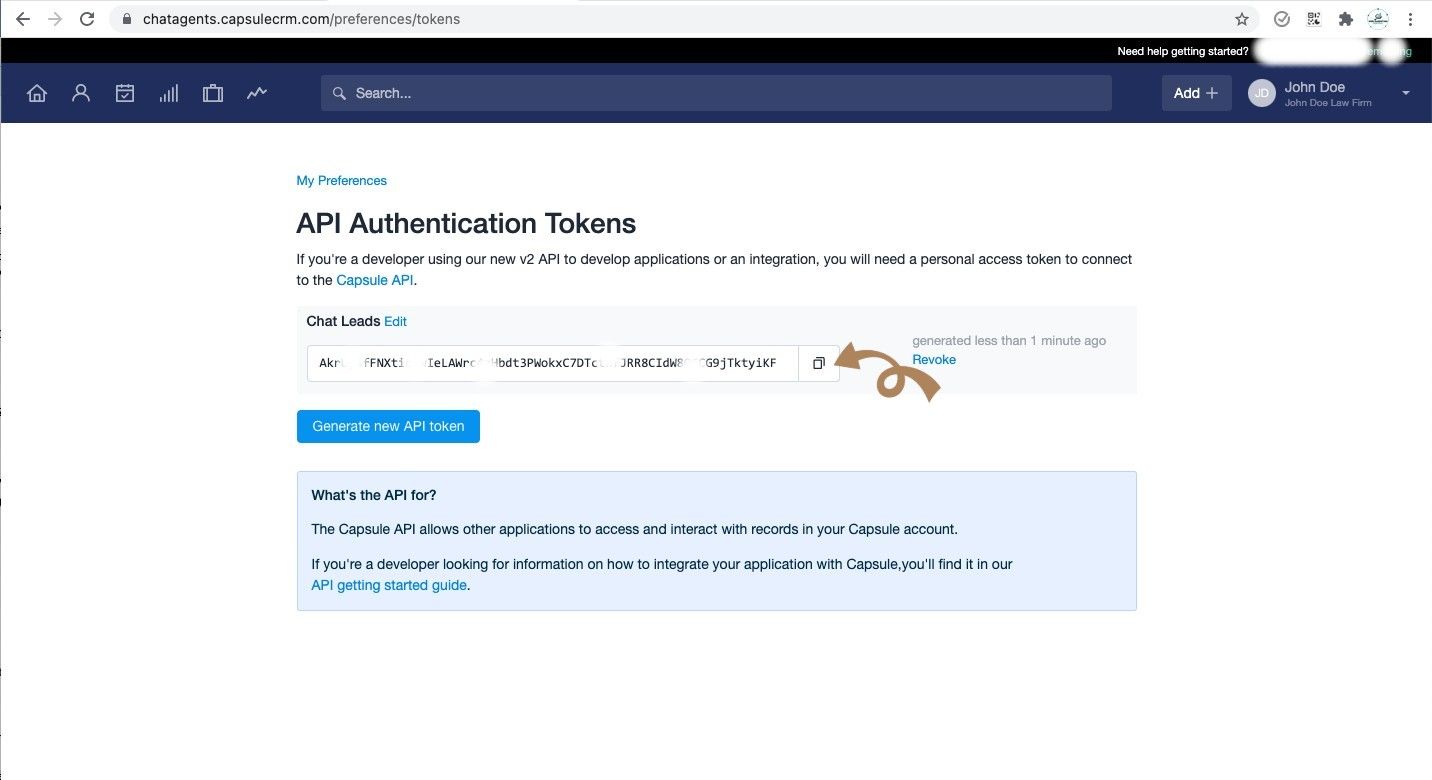Follow the Capsule API link

click(x=374, y=280)
